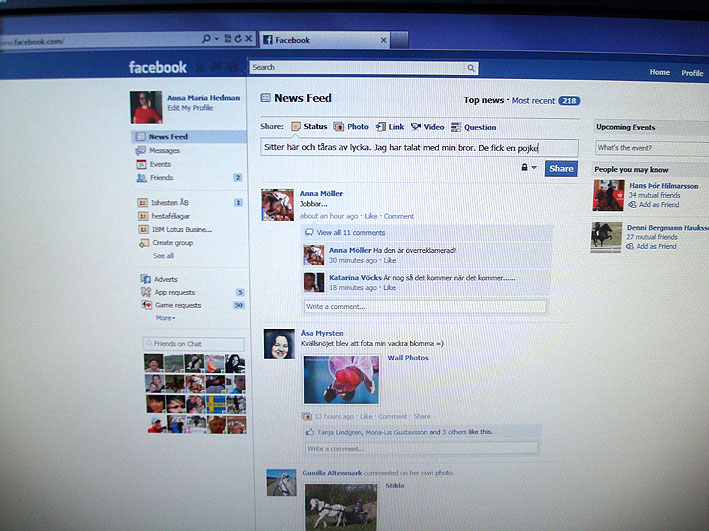Select Top news feed view
This screenshot has width=709, height=531.
click(484, 100)
